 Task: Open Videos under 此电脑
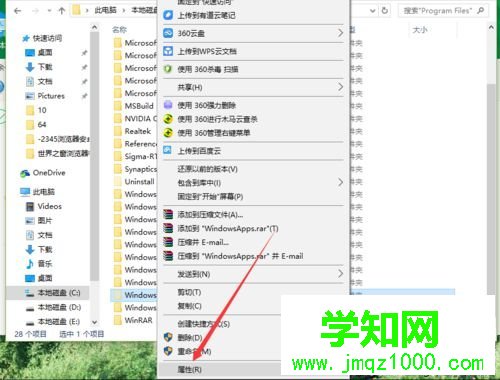(49, 206)
